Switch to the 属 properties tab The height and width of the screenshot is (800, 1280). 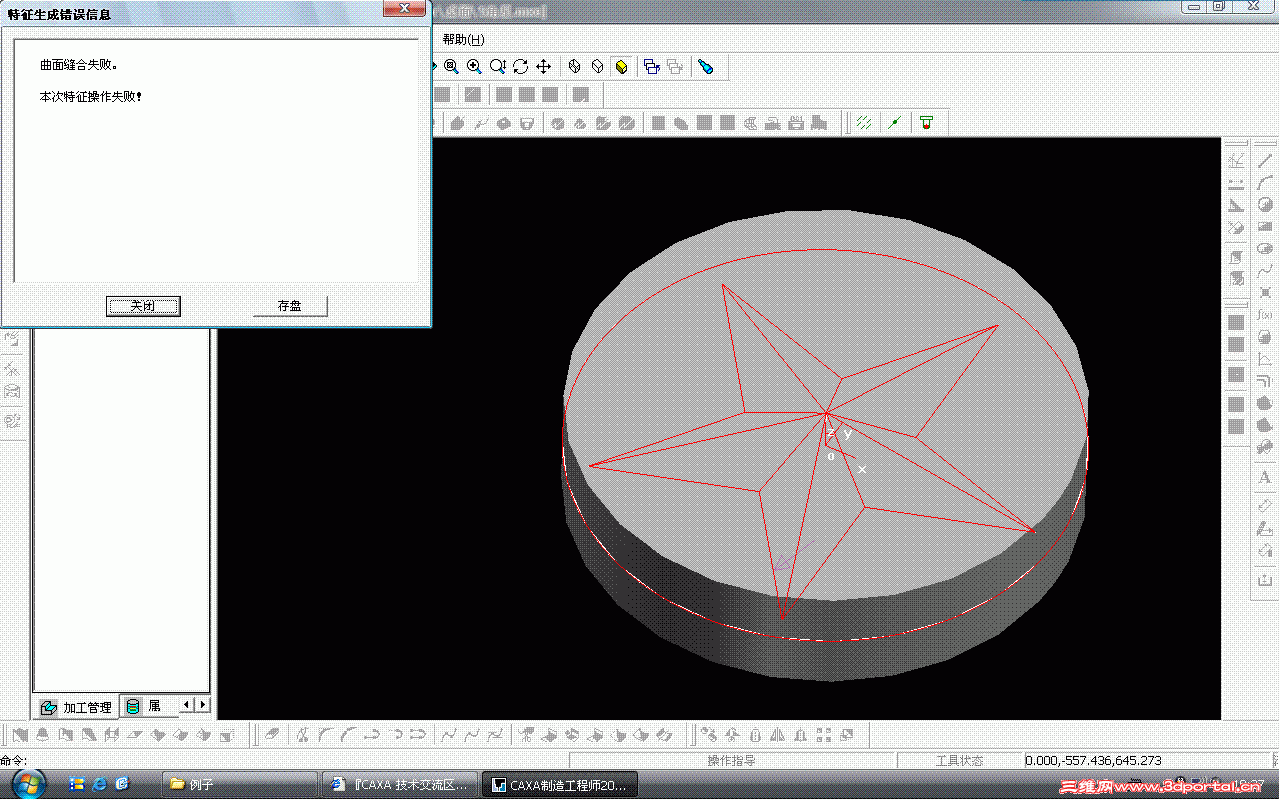click(146, 706)
